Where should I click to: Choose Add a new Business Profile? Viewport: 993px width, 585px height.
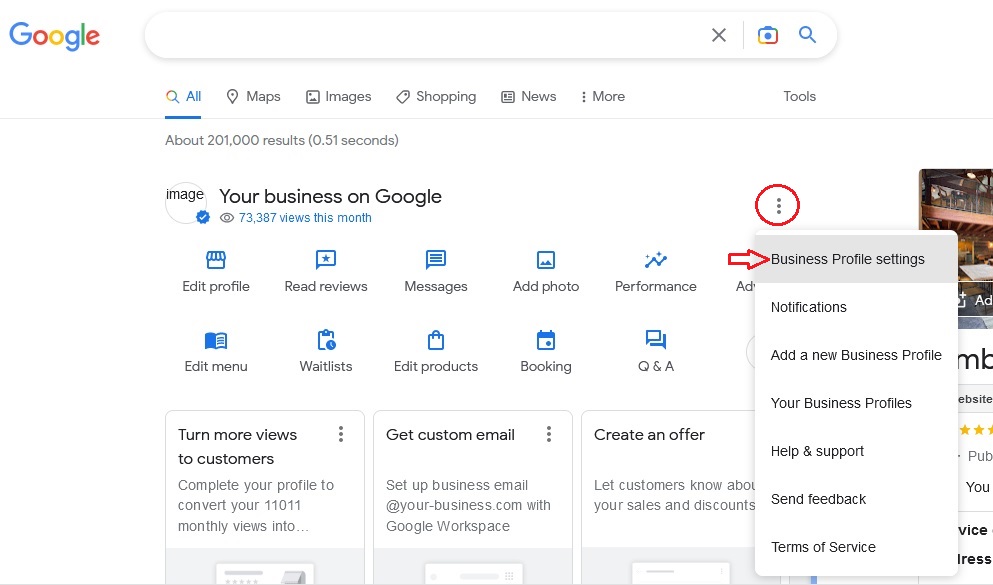coord(856,355)
